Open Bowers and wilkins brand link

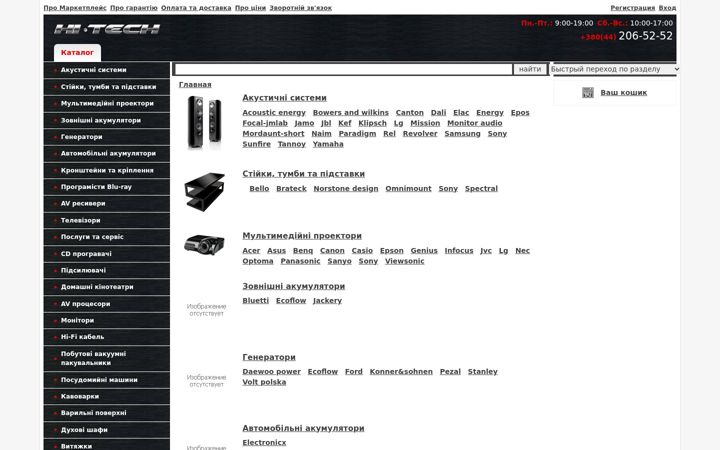point(350,112)
